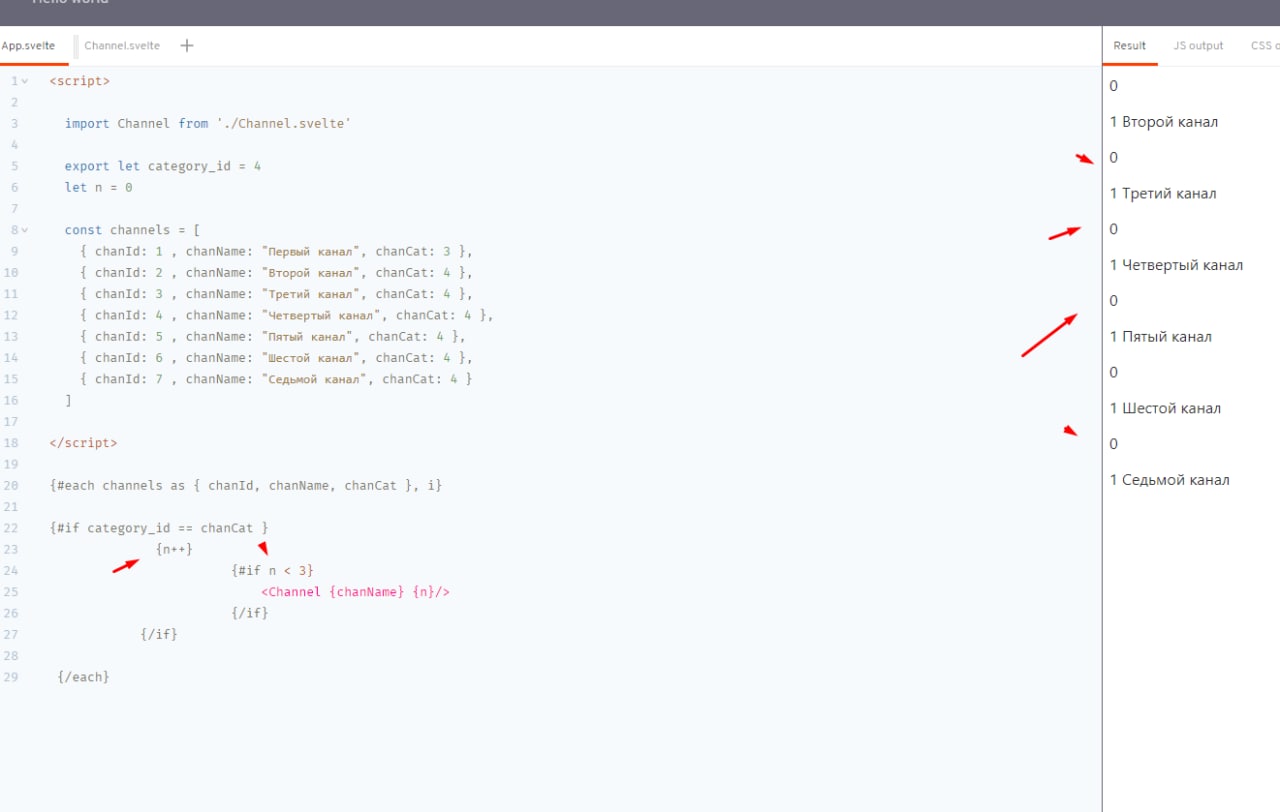Switch to the App.svelte file tab
This screenshot has width=1280, height=812.
point(28,46)
